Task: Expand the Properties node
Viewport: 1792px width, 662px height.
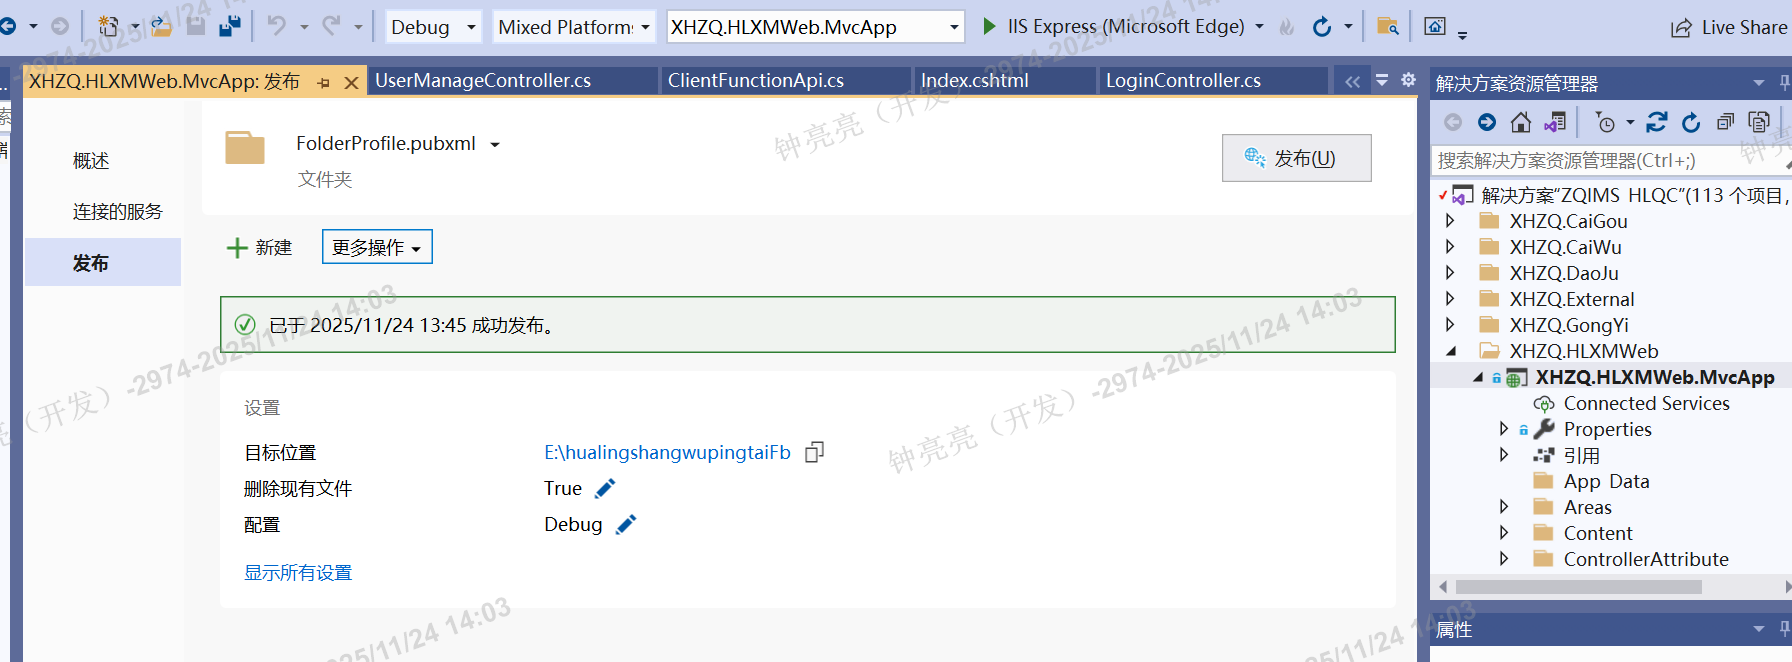Action: [x=1504, y=429]
